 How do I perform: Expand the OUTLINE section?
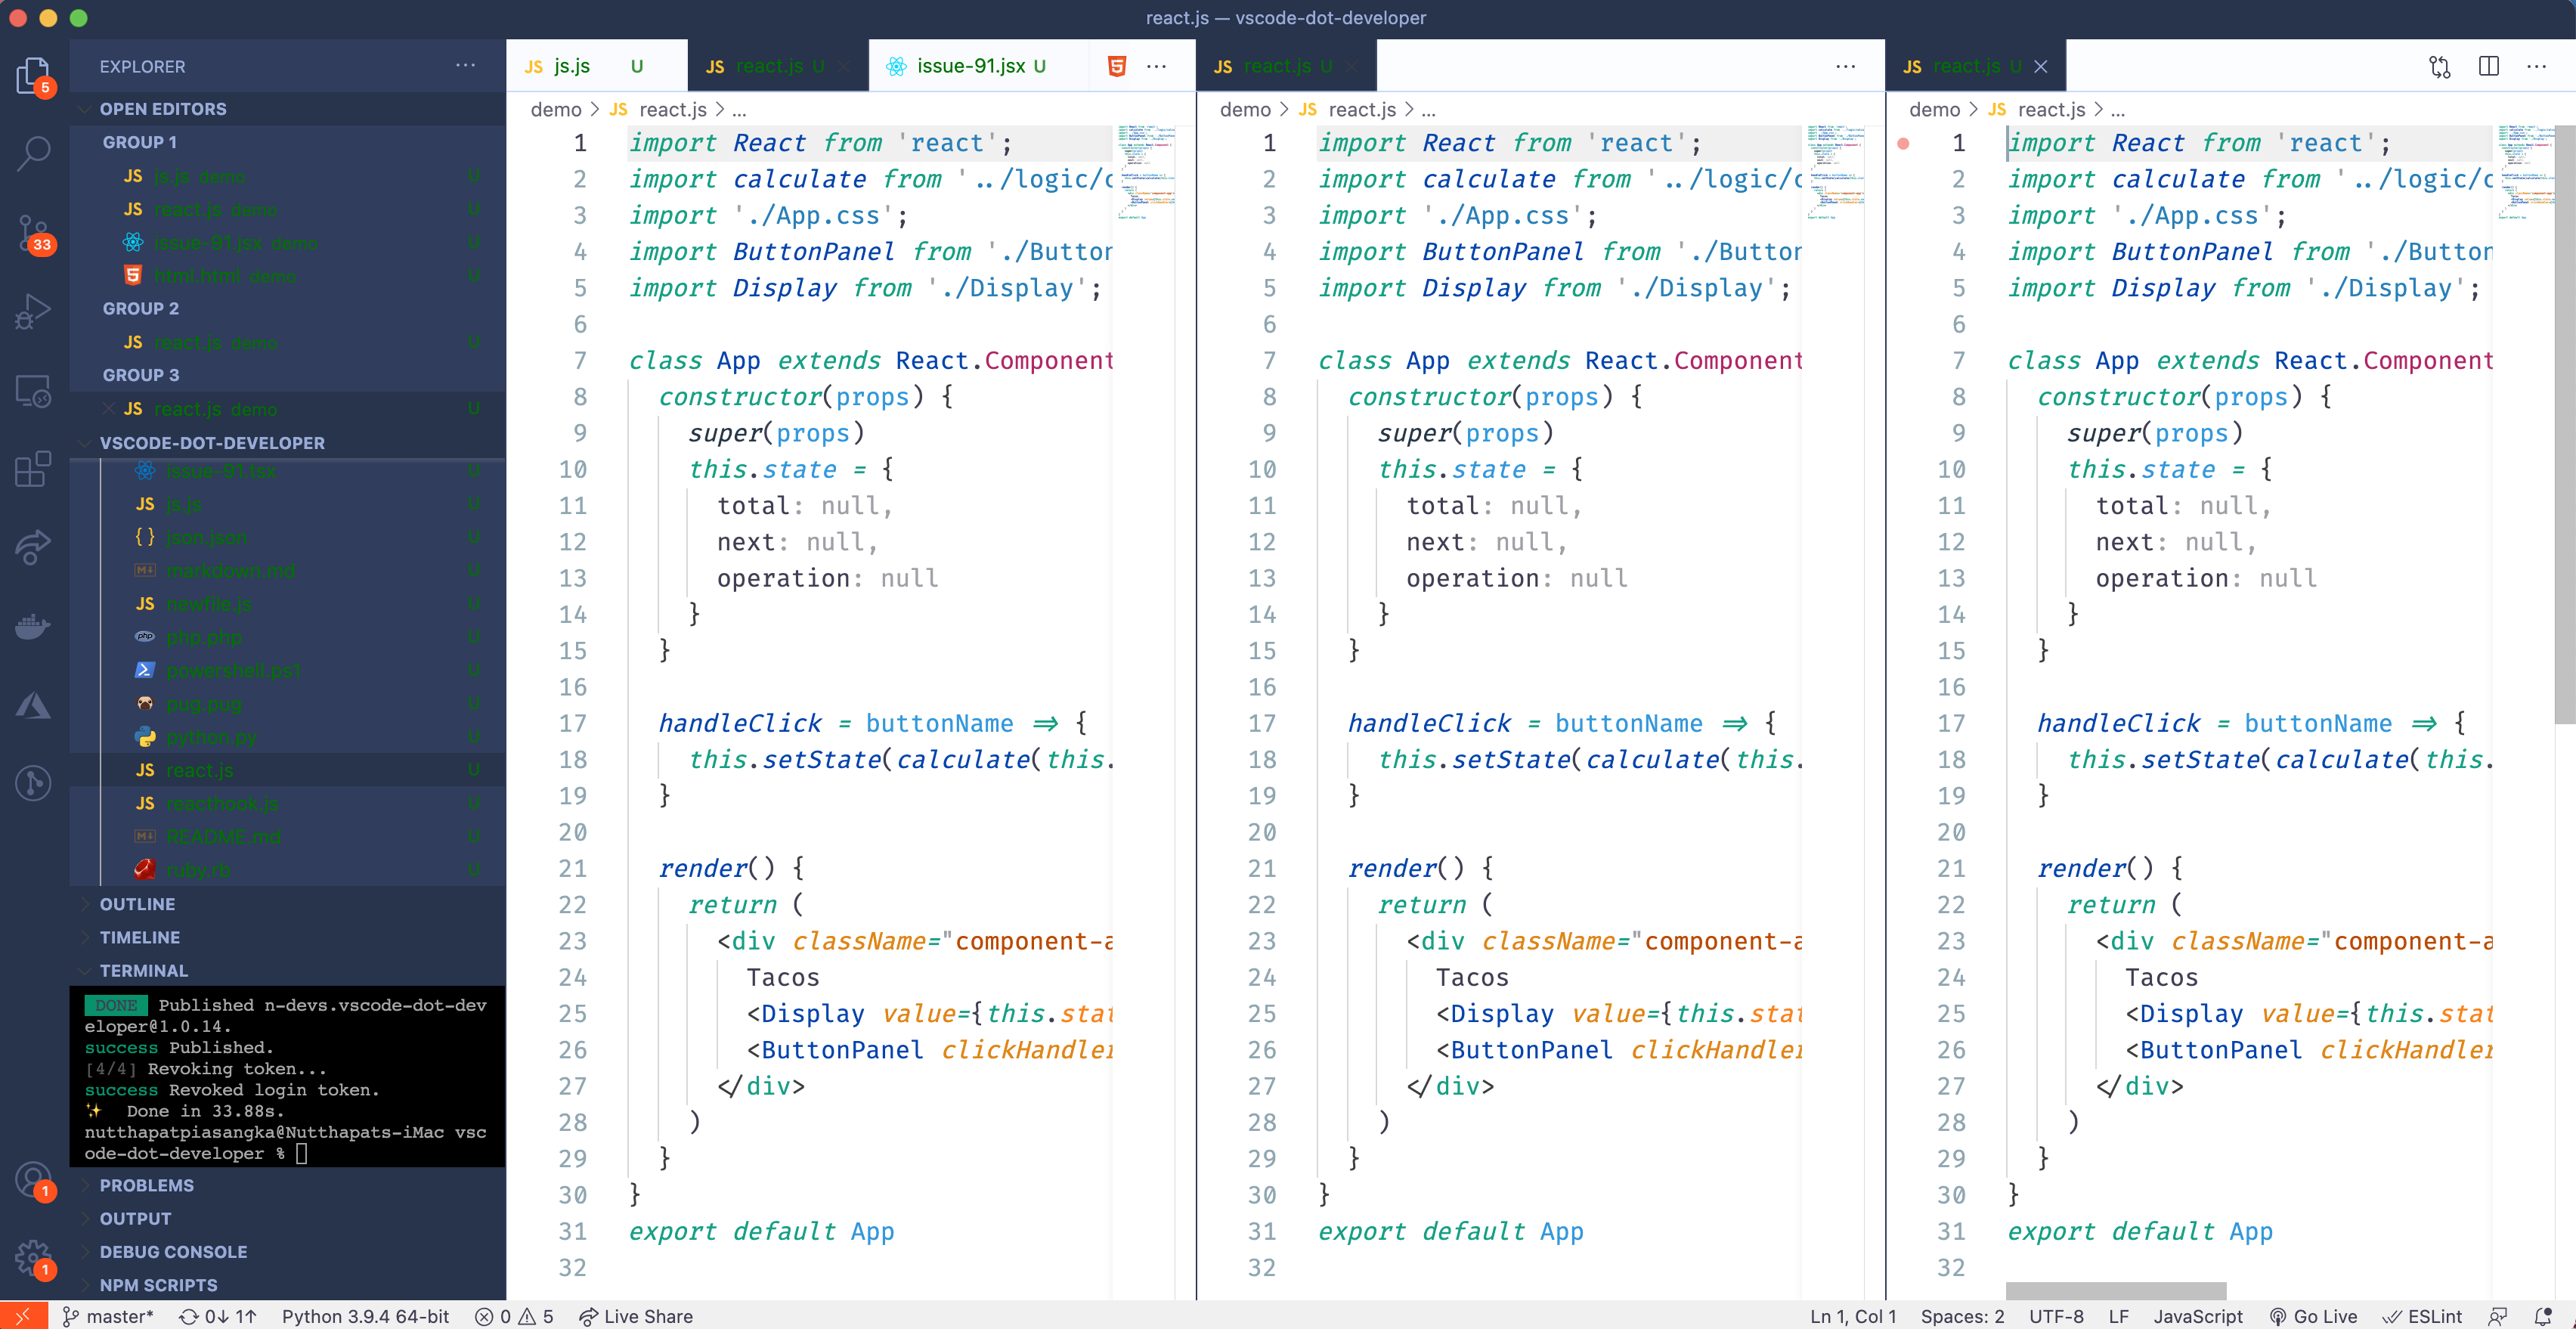pos(137,904)
